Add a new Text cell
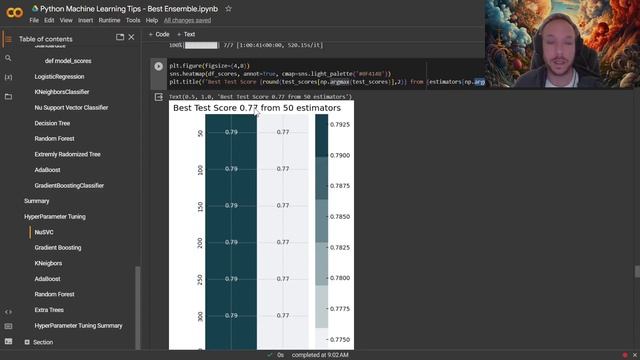Screen dimensions: 640x360 pos(186,34)
